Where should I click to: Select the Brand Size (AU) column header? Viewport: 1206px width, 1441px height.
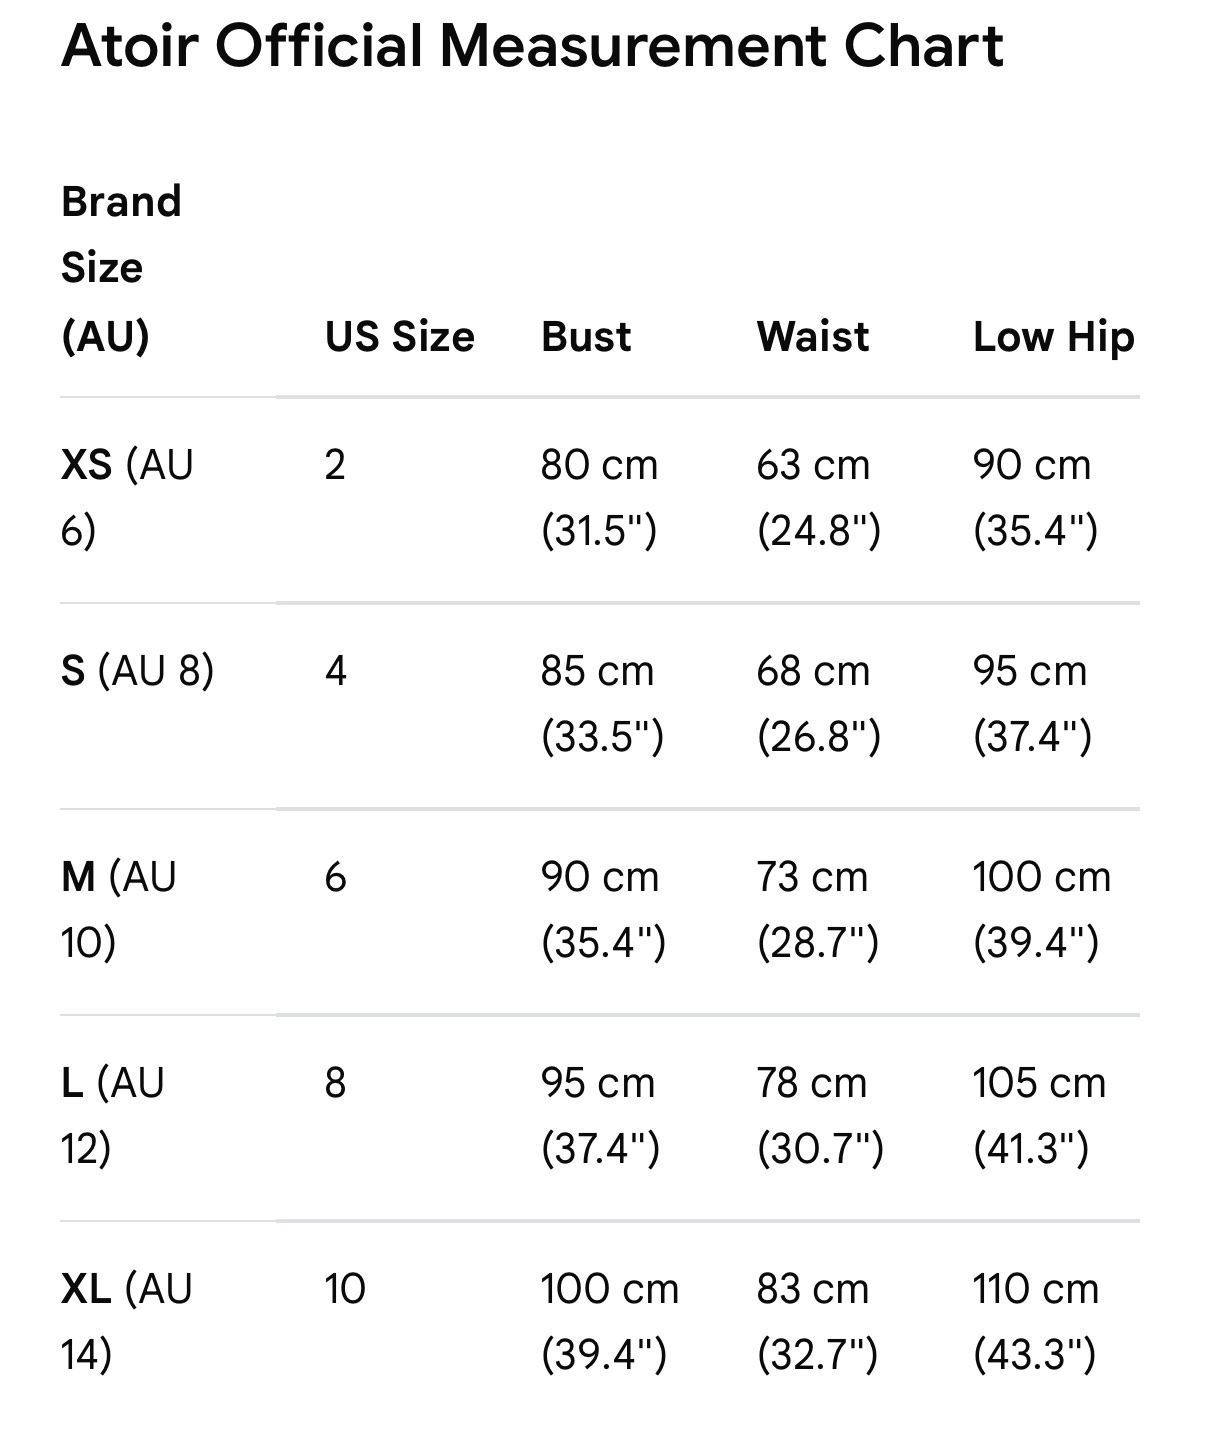point(121,268)
